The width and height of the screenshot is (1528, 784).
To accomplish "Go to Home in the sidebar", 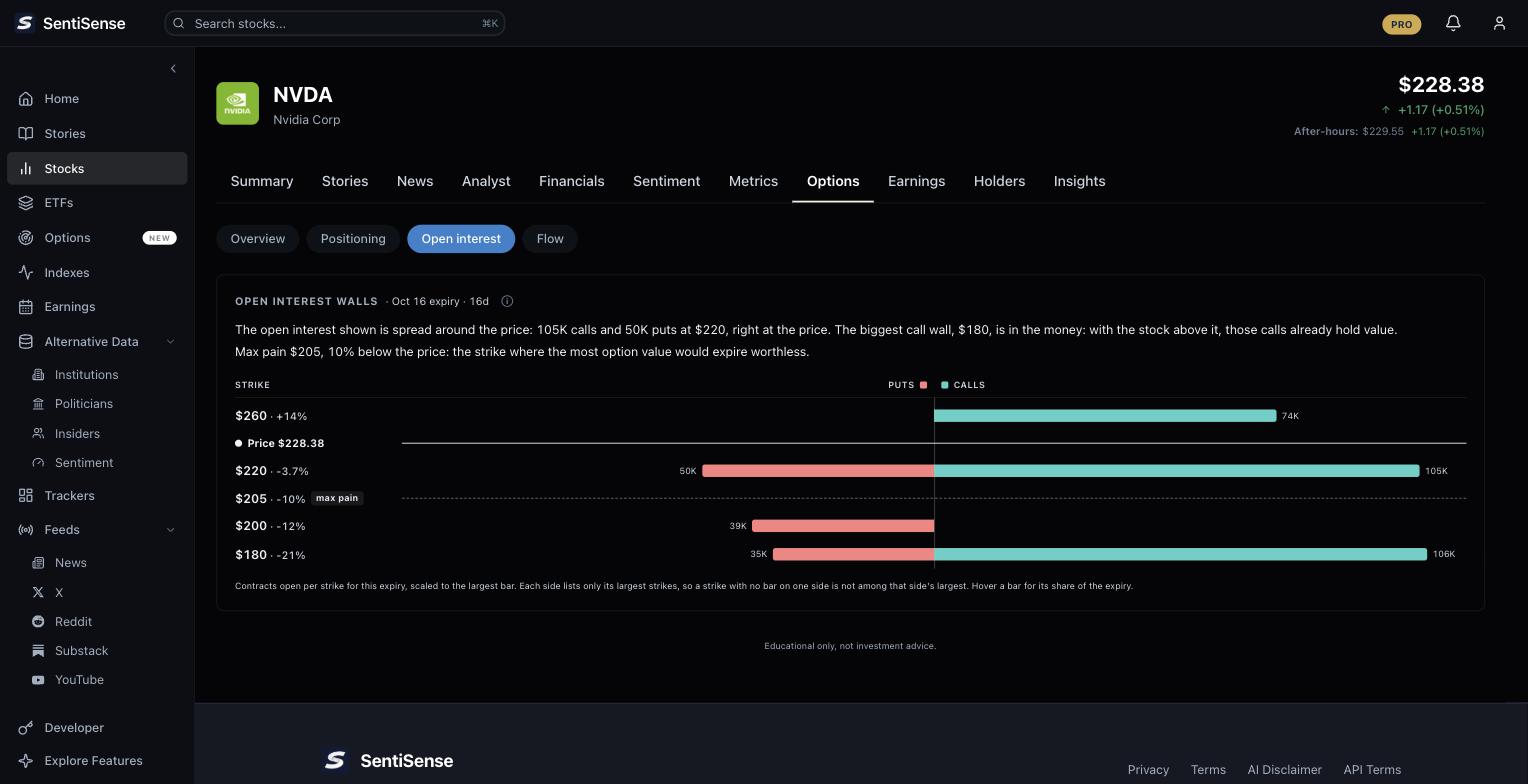I will (x=97, y=99).
